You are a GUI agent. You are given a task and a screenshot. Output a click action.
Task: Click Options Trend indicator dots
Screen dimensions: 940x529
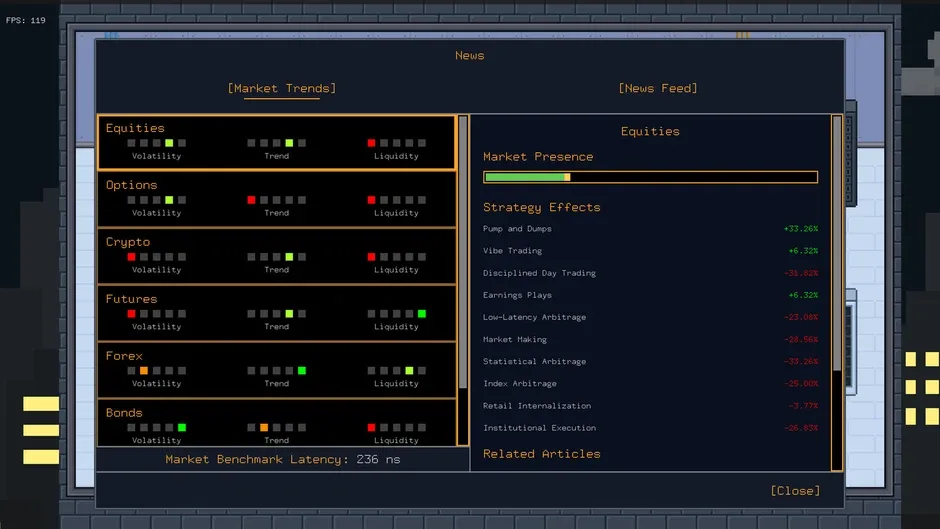coord(276,200)
